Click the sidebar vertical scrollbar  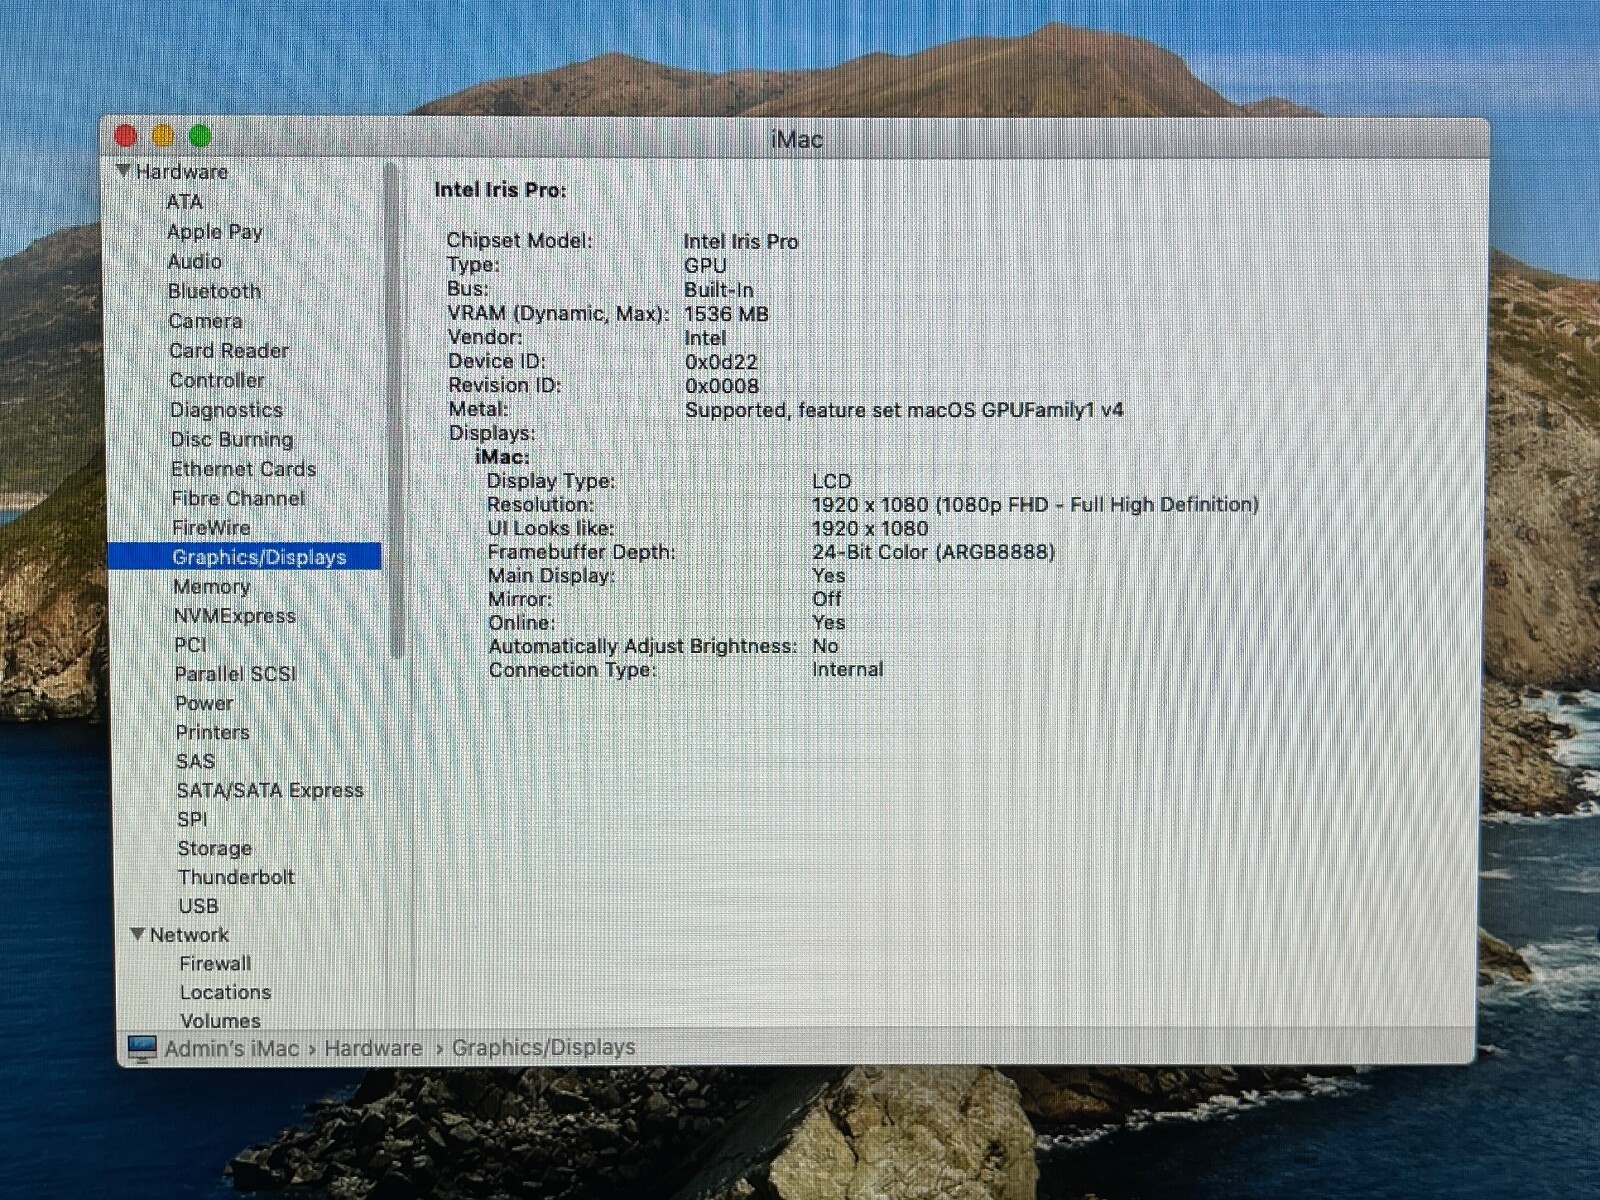(395, 410)
